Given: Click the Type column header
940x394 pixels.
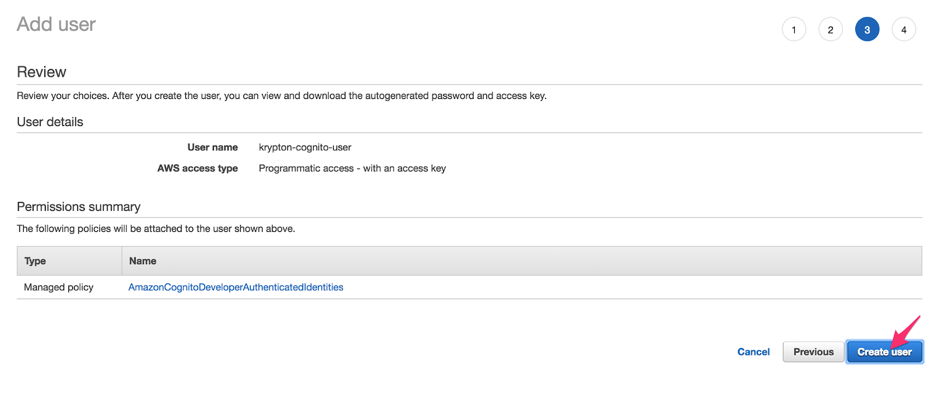Looking at the screenshot, I should click(x=35, y=261).
